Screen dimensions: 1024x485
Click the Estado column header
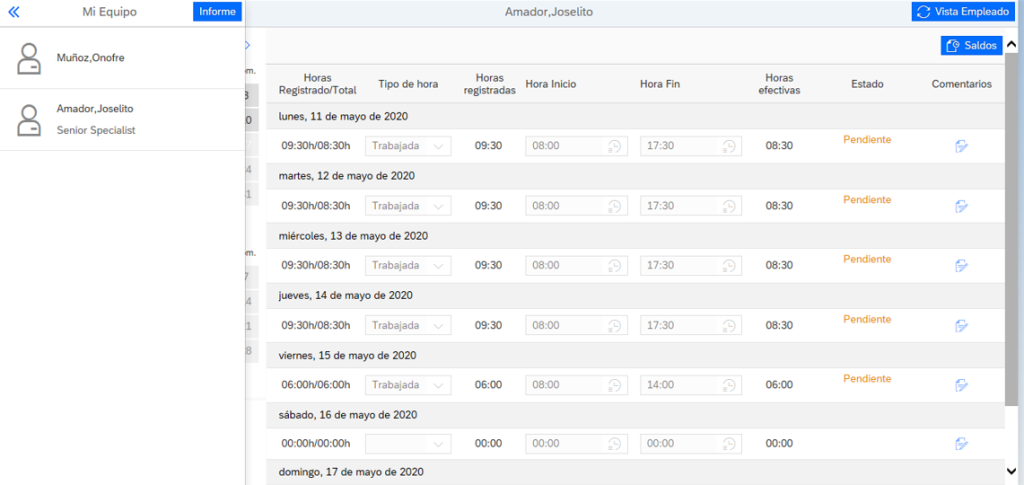click(x=867, y=84)
